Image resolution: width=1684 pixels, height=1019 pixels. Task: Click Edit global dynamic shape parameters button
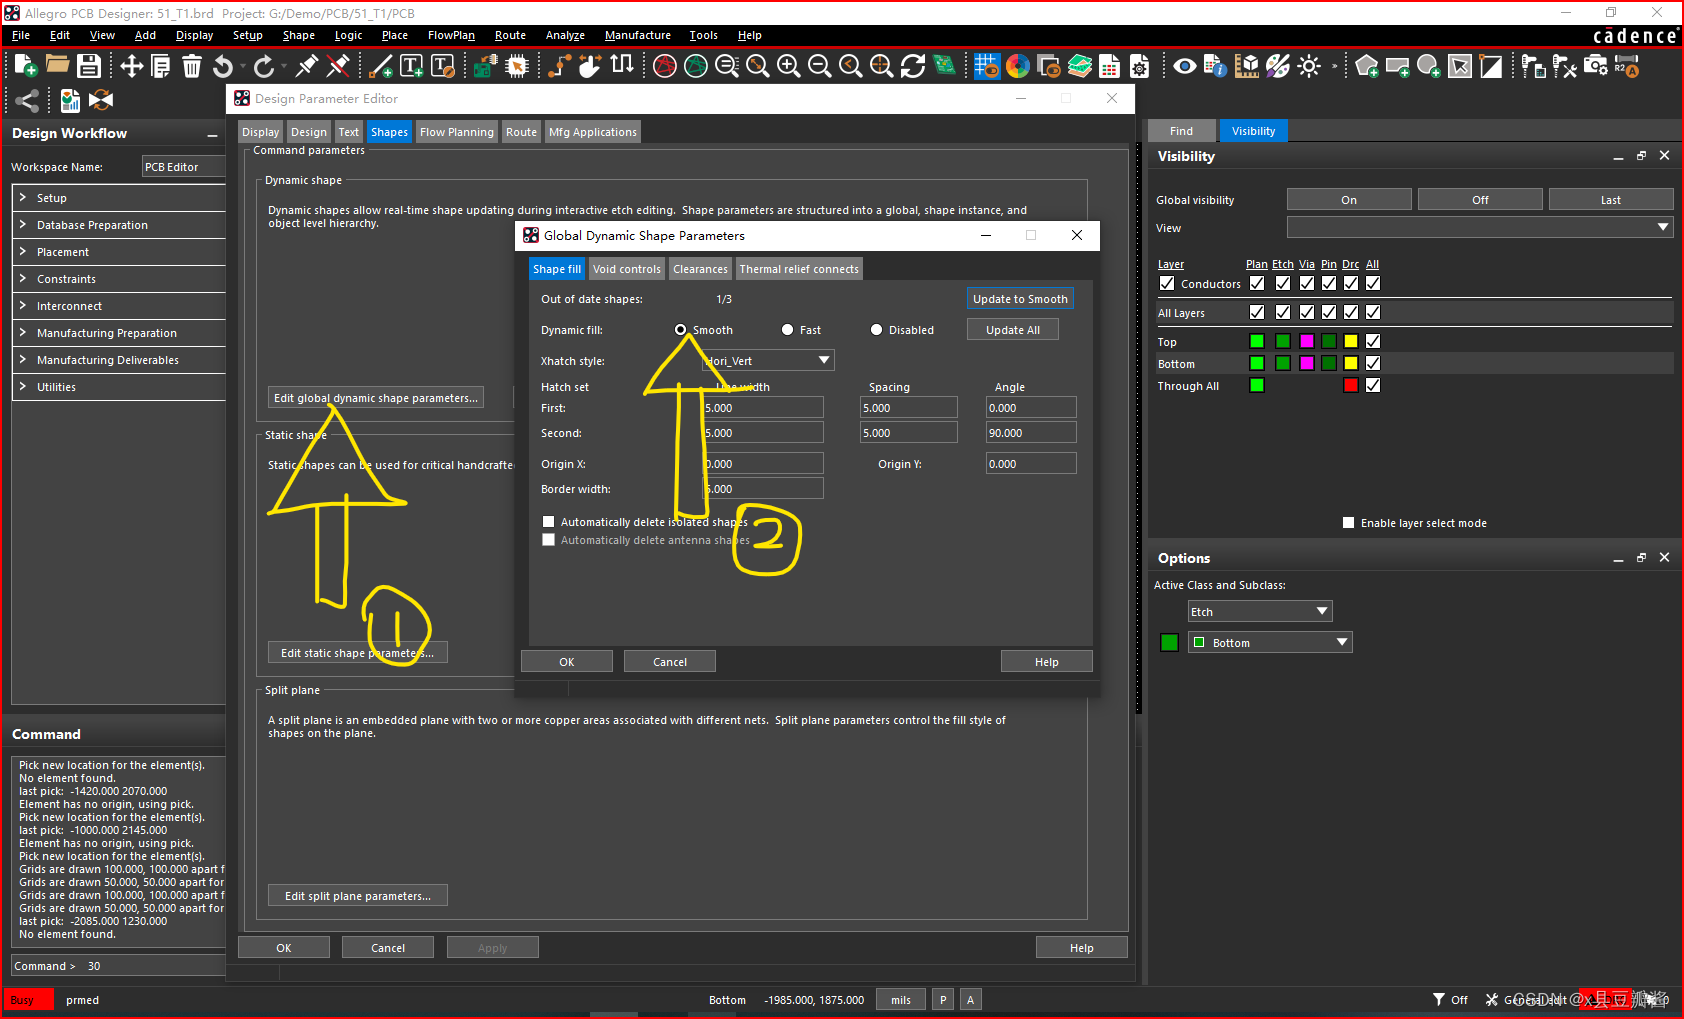pyautogui.click(x=375, y=398)
